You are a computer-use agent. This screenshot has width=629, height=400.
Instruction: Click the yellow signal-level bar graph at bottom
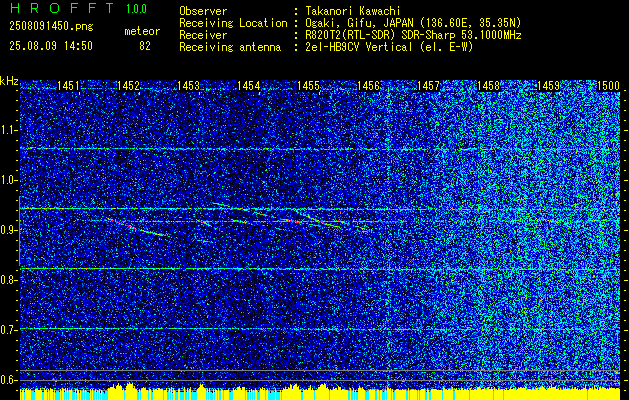[x=320, y=392]
